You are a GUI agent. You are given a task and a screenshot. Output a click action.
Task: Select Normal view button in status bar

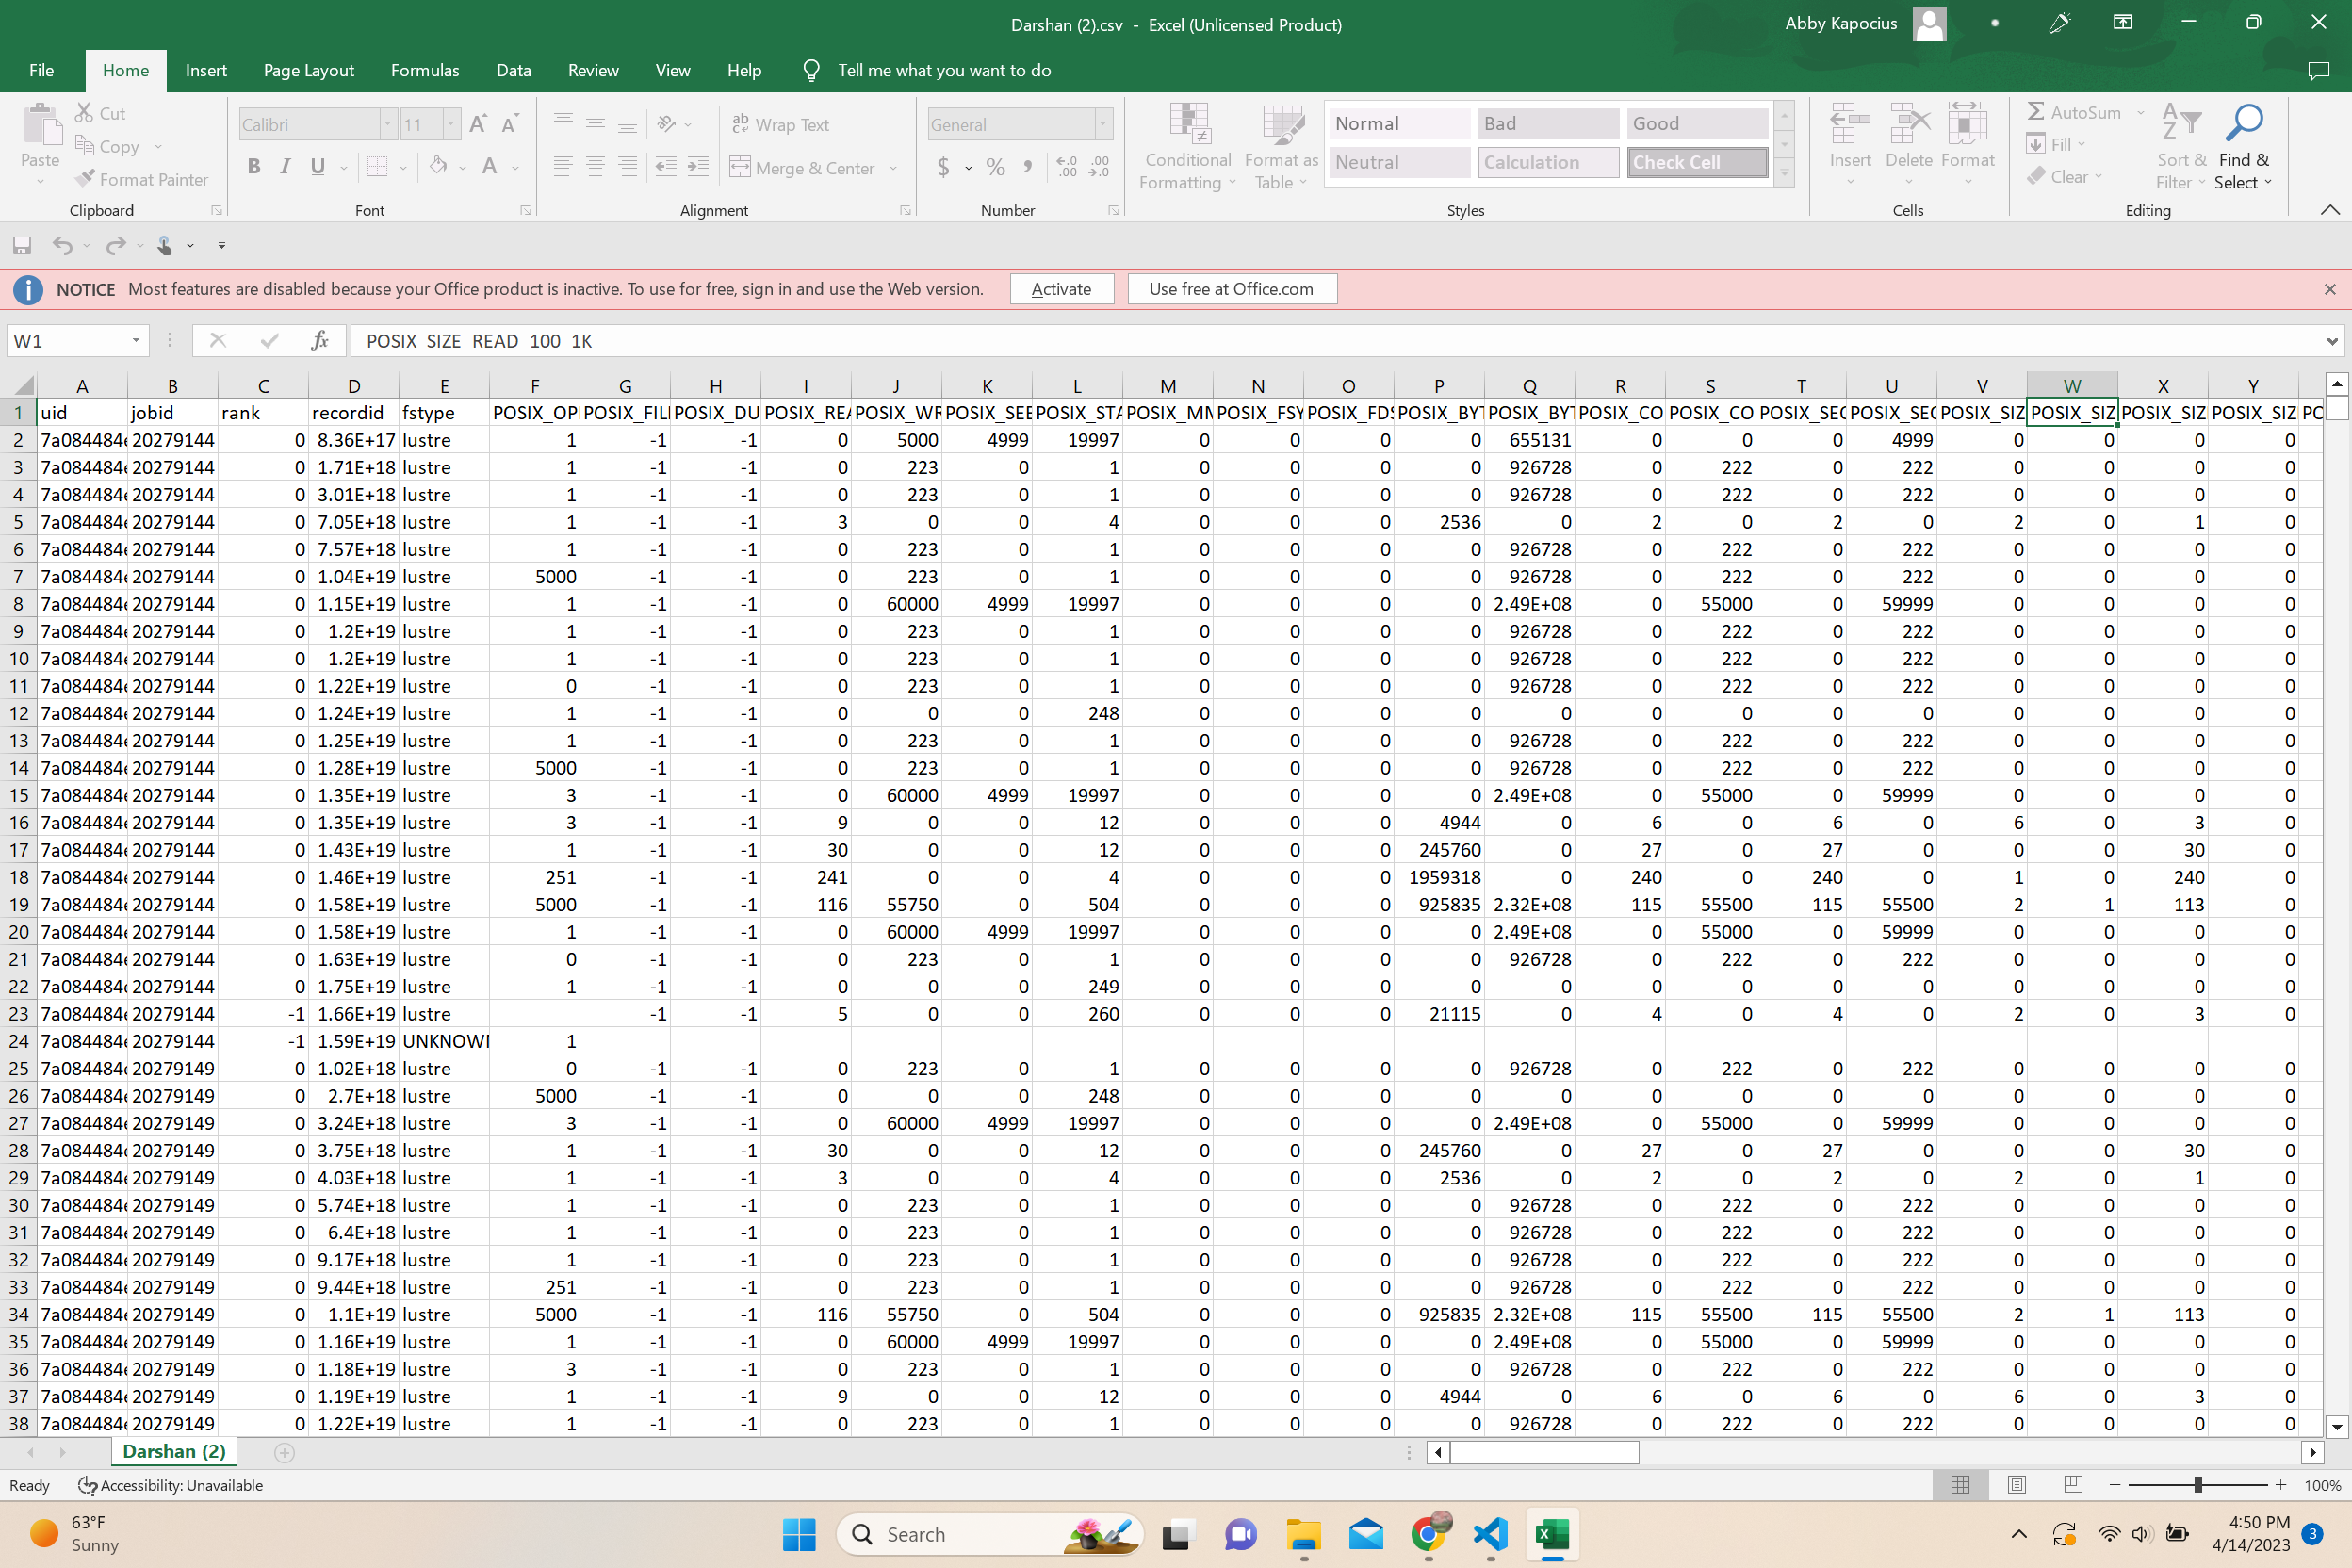coord(1960,1485)
